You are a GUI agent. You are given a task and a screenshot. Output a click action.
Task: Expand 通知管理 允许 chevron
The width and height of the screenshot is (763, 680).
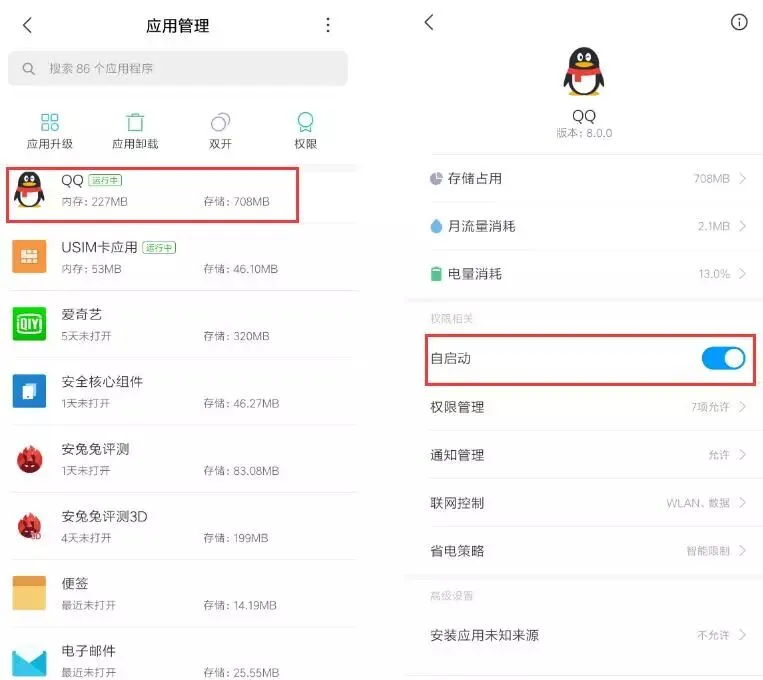point(742,455)
